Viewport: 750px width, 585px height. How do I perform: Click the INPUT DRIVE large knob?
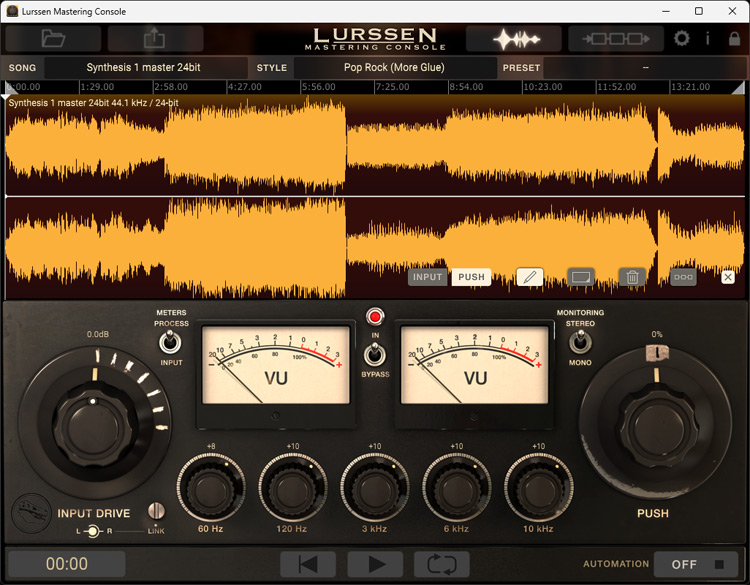[x=93, y=425]
